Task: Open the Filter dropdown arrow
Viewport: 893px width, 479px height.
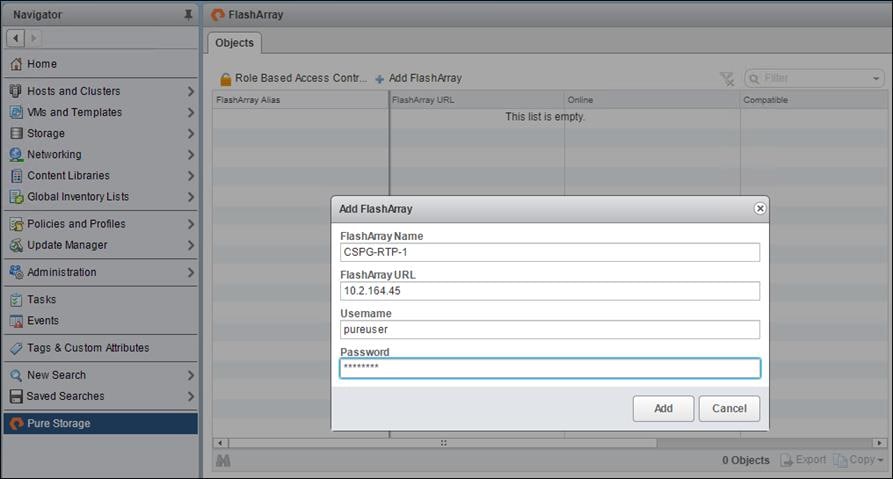Action: click(x=876, y=79)
